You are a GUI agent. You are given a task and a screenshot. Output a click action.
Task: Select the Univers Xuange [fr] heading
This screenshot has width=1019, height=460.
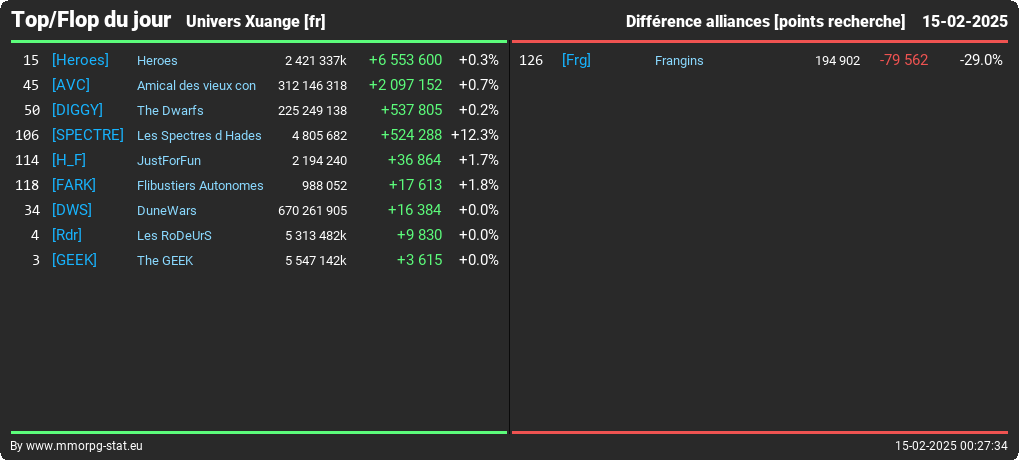pyautogui.click(x=255, y=21)
